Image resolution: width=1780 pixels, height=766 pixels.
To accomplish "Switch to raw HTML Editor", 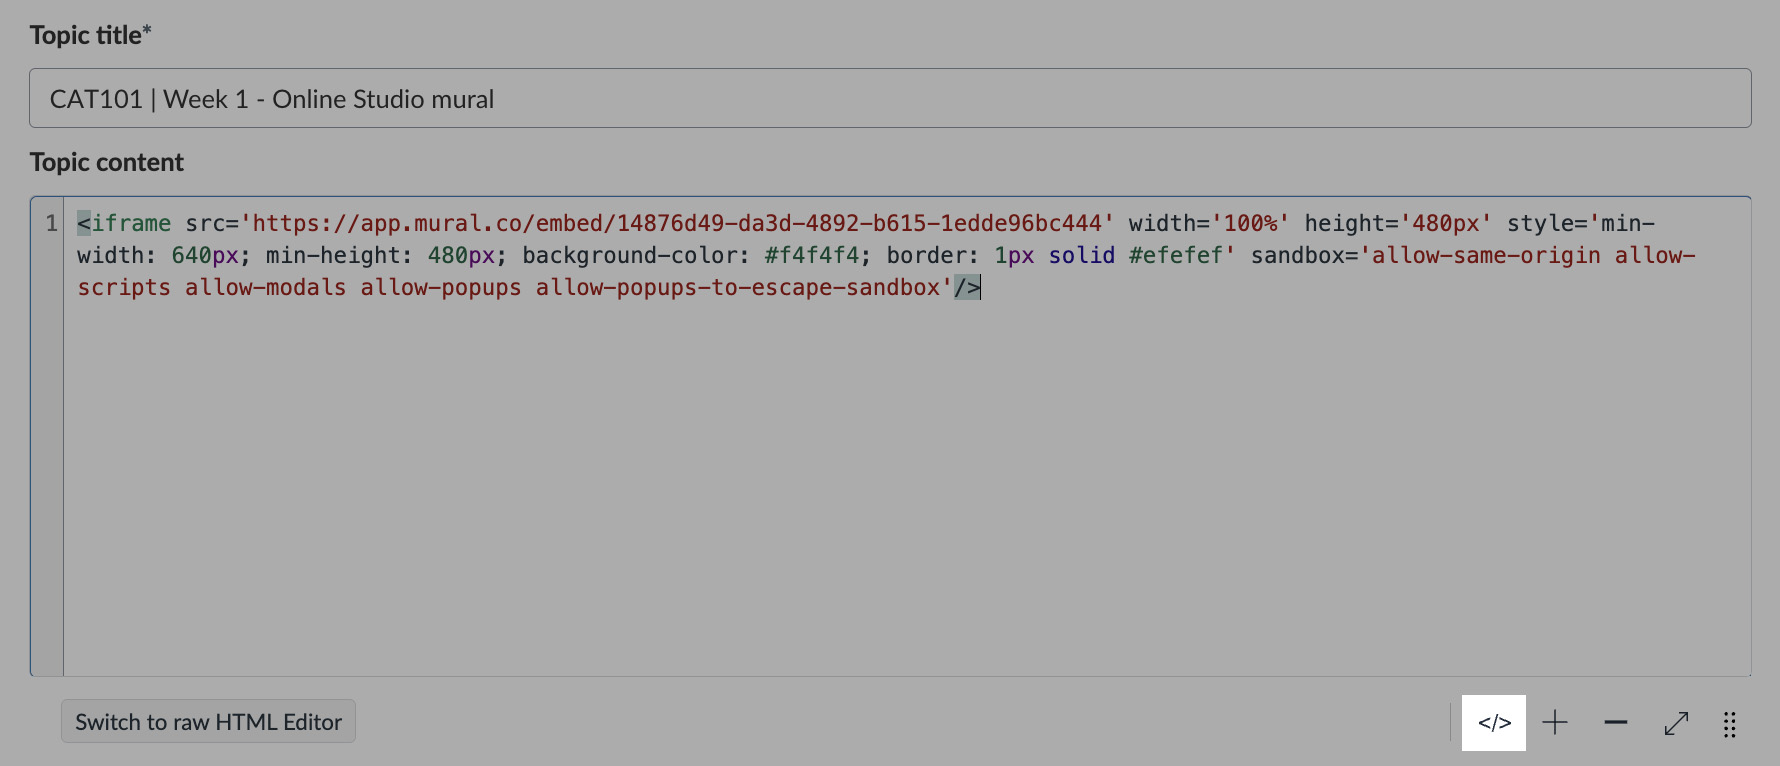I will [208, 722].
